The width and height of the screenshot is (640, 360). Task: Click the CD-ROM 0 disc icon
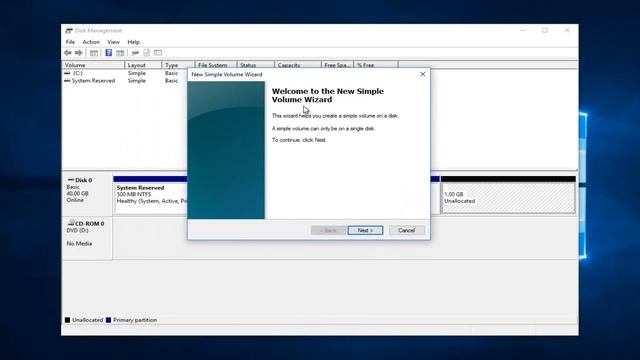tap(71, 223)
